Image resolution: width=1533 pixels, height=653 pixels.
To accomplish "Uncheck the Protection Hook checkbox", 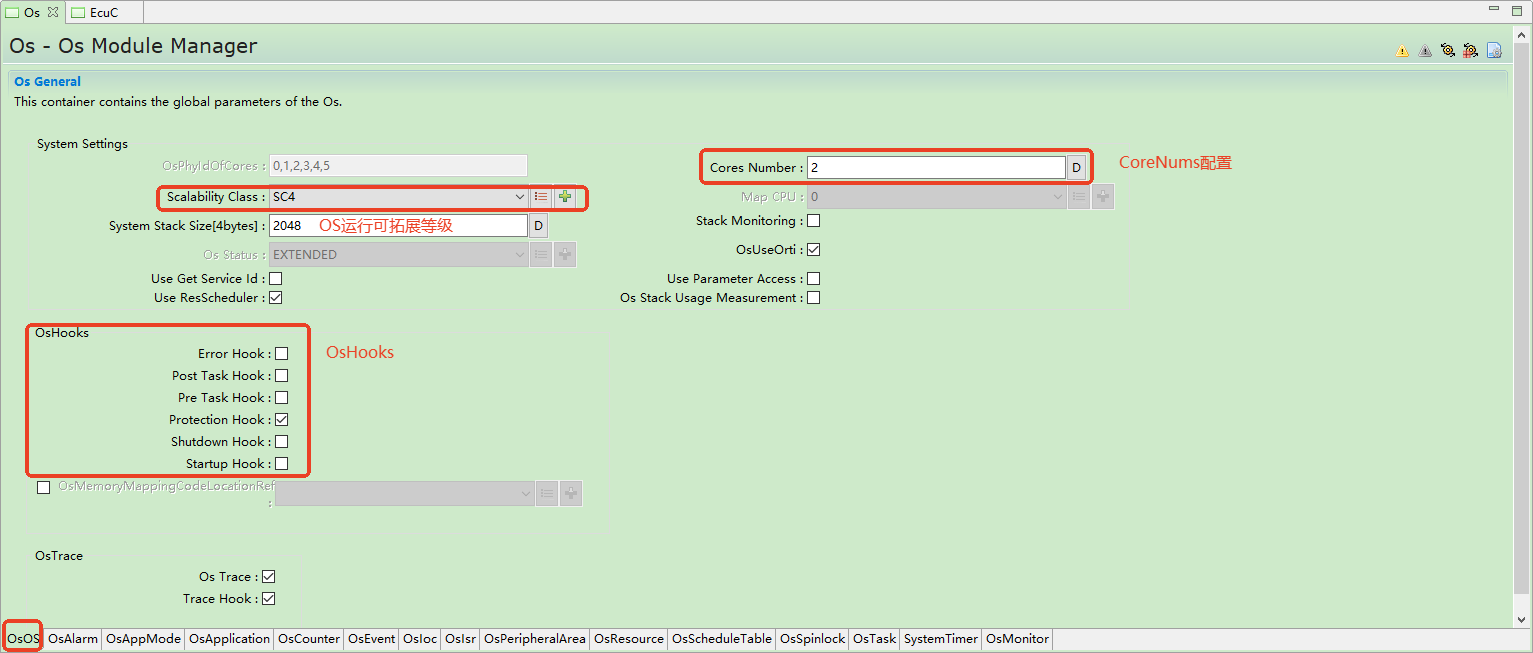I will pos(282,420).
